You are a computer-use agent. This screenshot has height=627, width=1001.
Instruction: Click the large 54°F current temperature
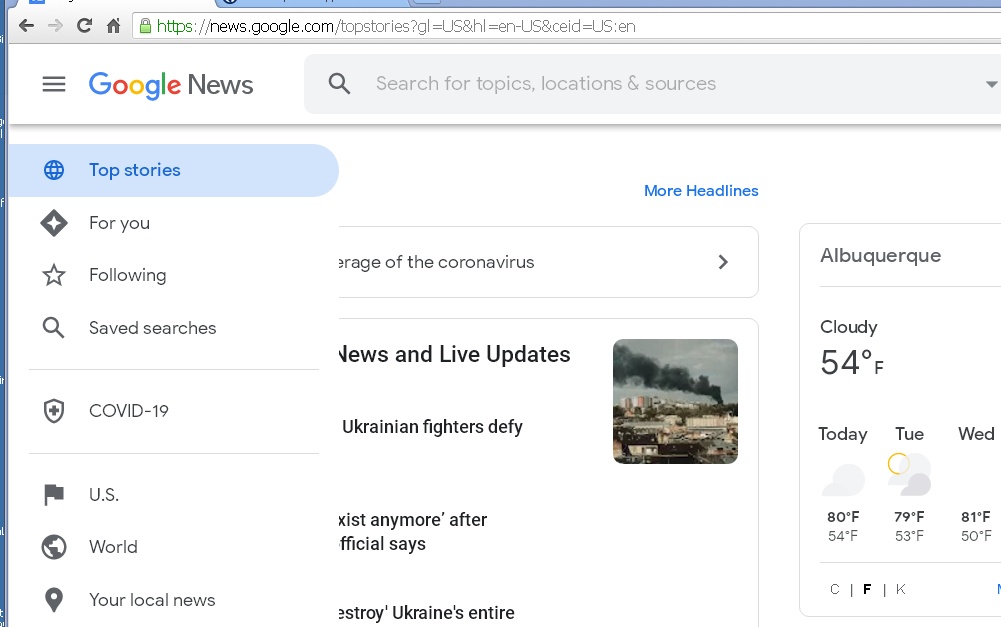tap(852, 363)
